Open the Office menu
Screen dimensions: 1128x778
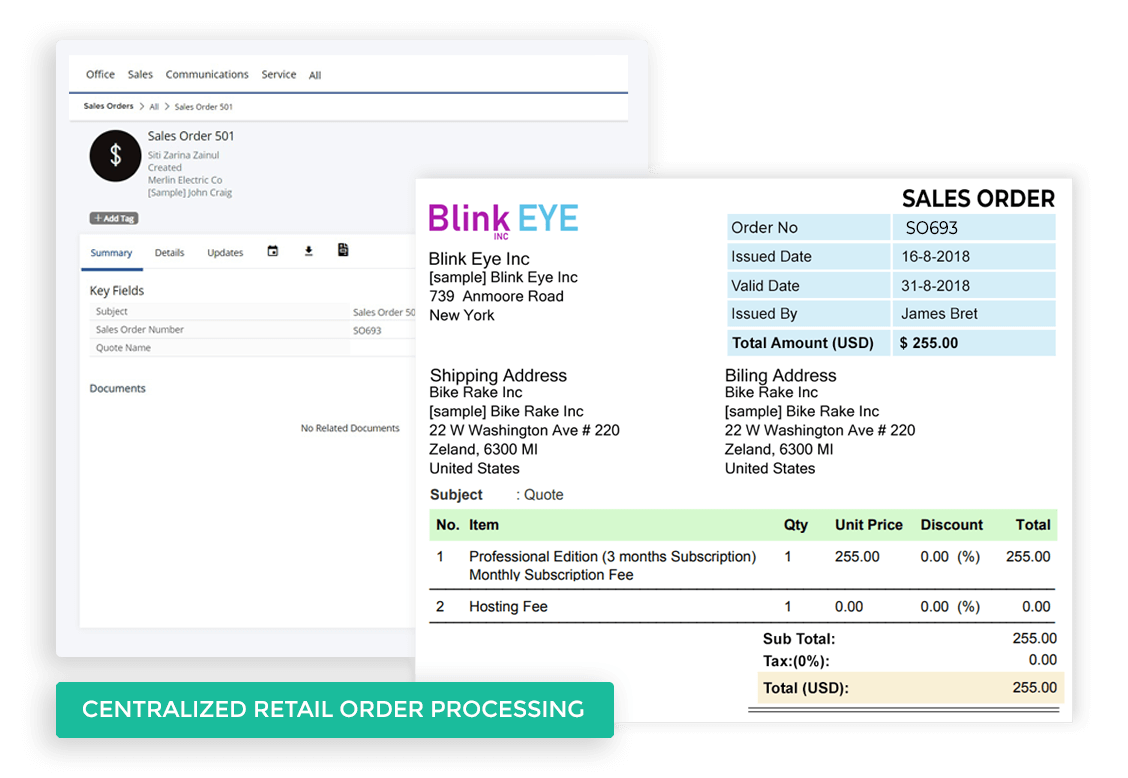point(100,74)
